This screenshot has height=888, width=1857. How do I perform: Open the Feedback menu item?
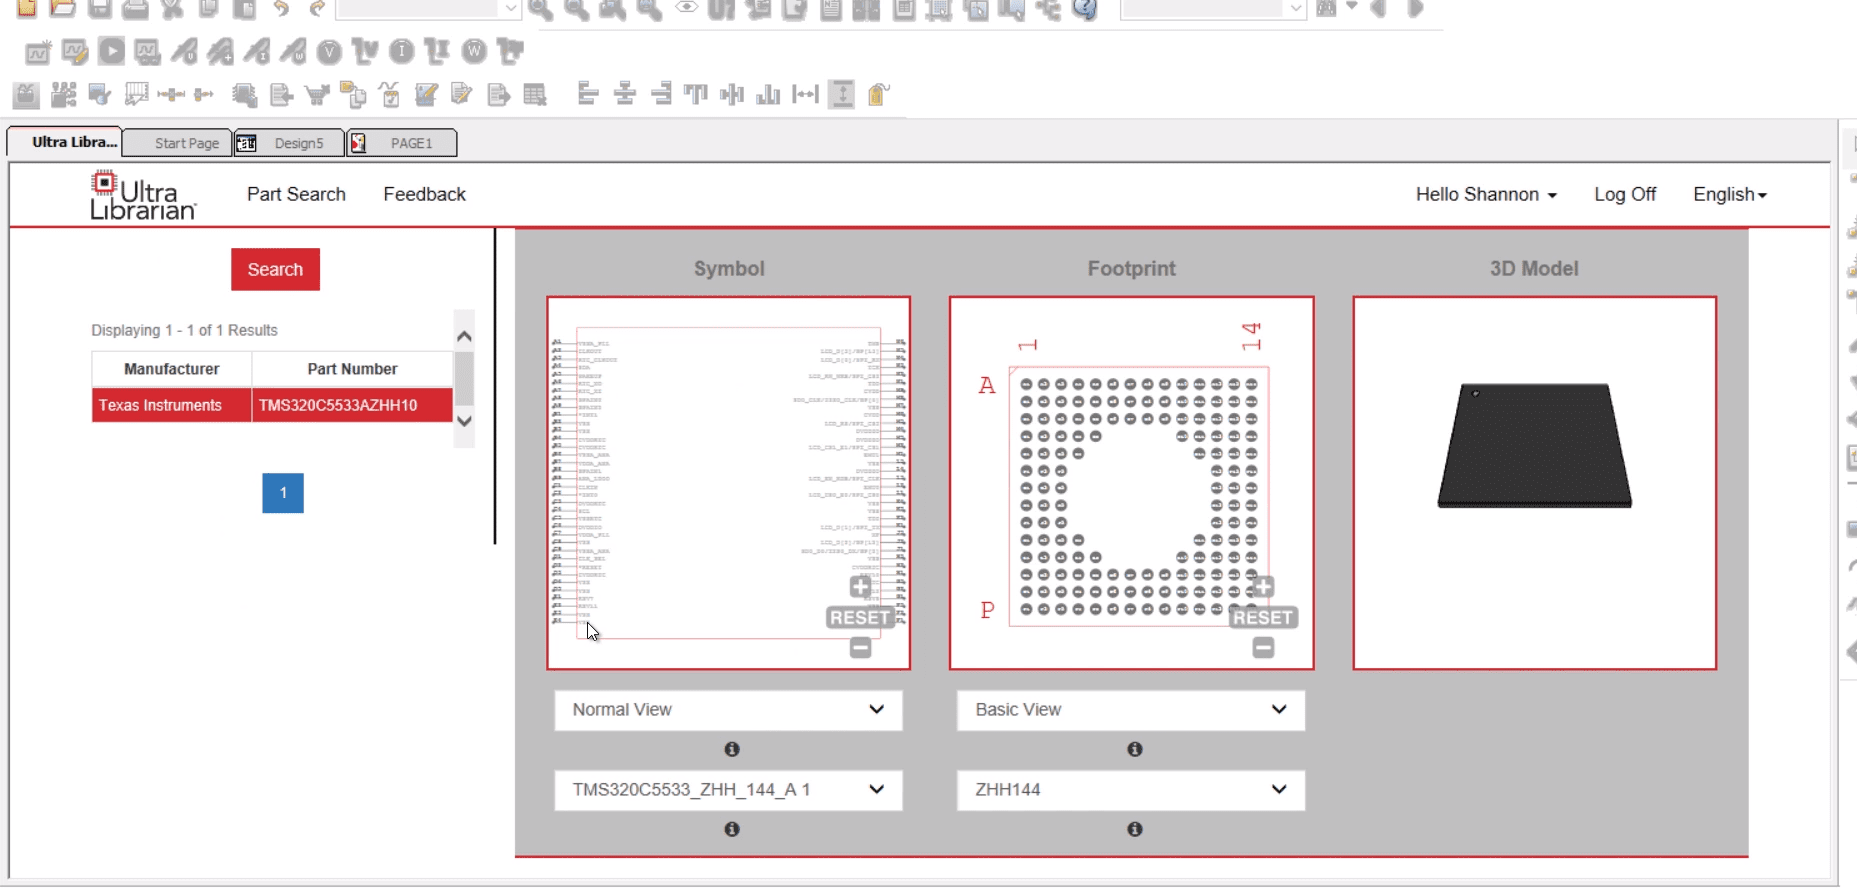(424, 194)
